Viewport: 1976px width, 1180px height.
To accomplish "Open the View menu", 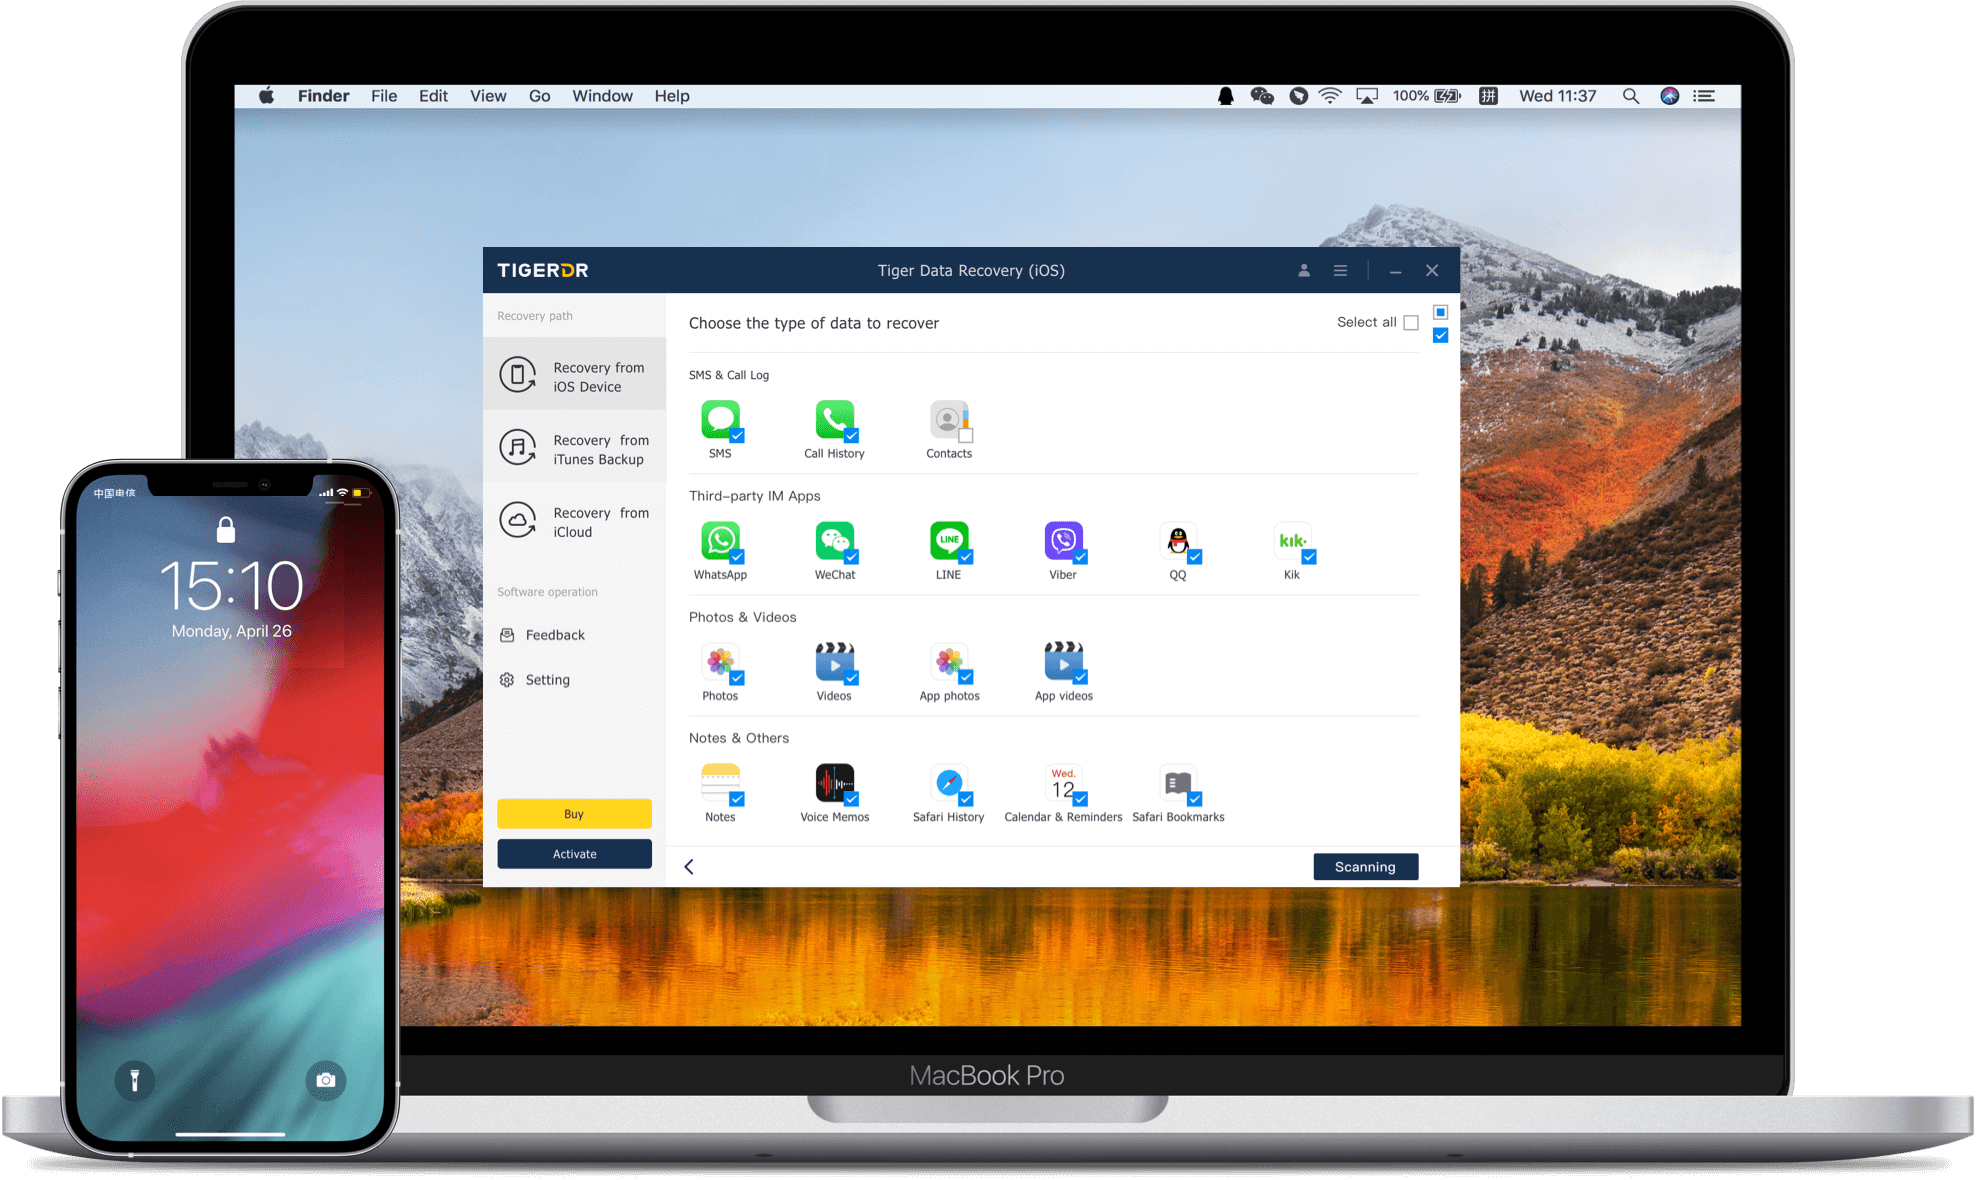I will (488, 96).
